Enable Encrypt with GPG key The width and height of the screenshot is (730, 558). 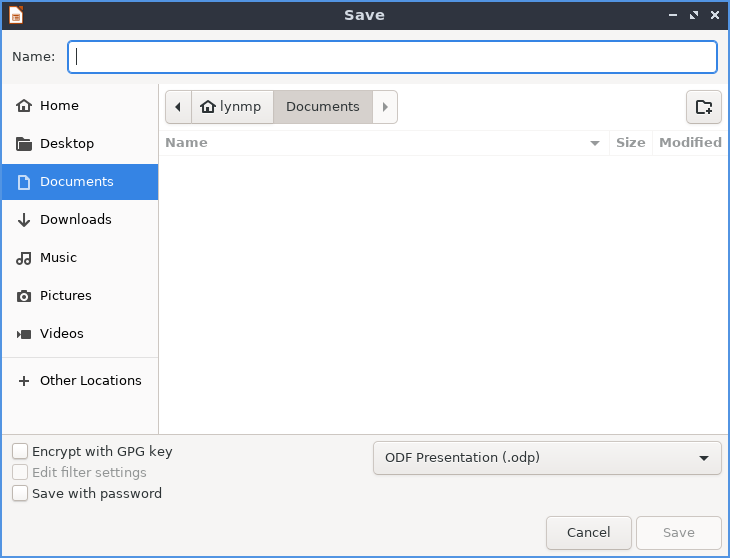pyautogui.click(x=20, y=452)
